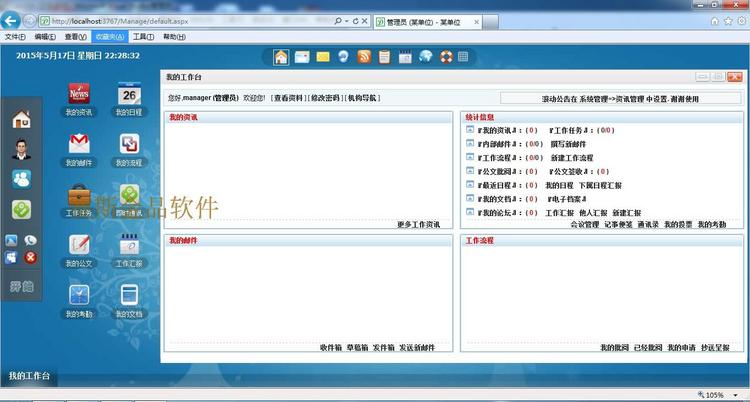
Task: Click the 发送新邮件 link
Action: [x=417, y=348]
